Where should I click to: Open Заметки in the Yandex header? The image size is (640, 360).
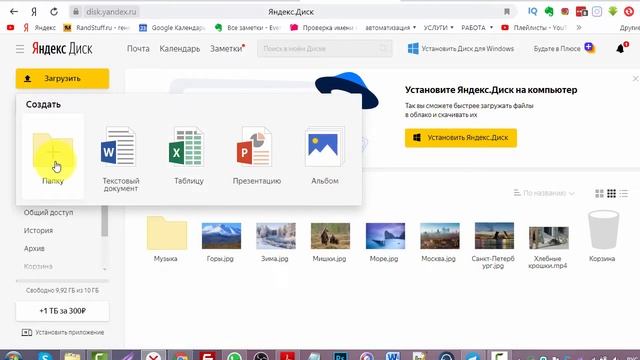pos(227,49)
